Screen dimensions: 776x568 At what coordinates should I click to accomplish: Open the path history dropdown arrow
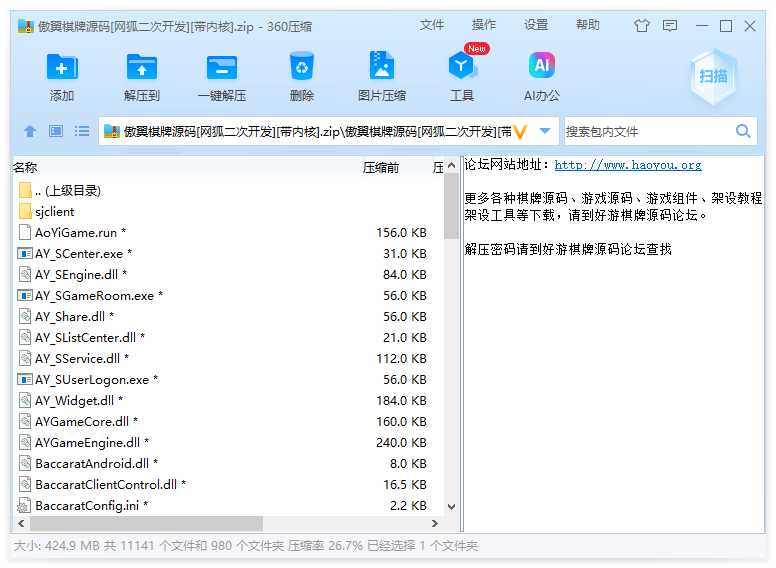point(545,131)
